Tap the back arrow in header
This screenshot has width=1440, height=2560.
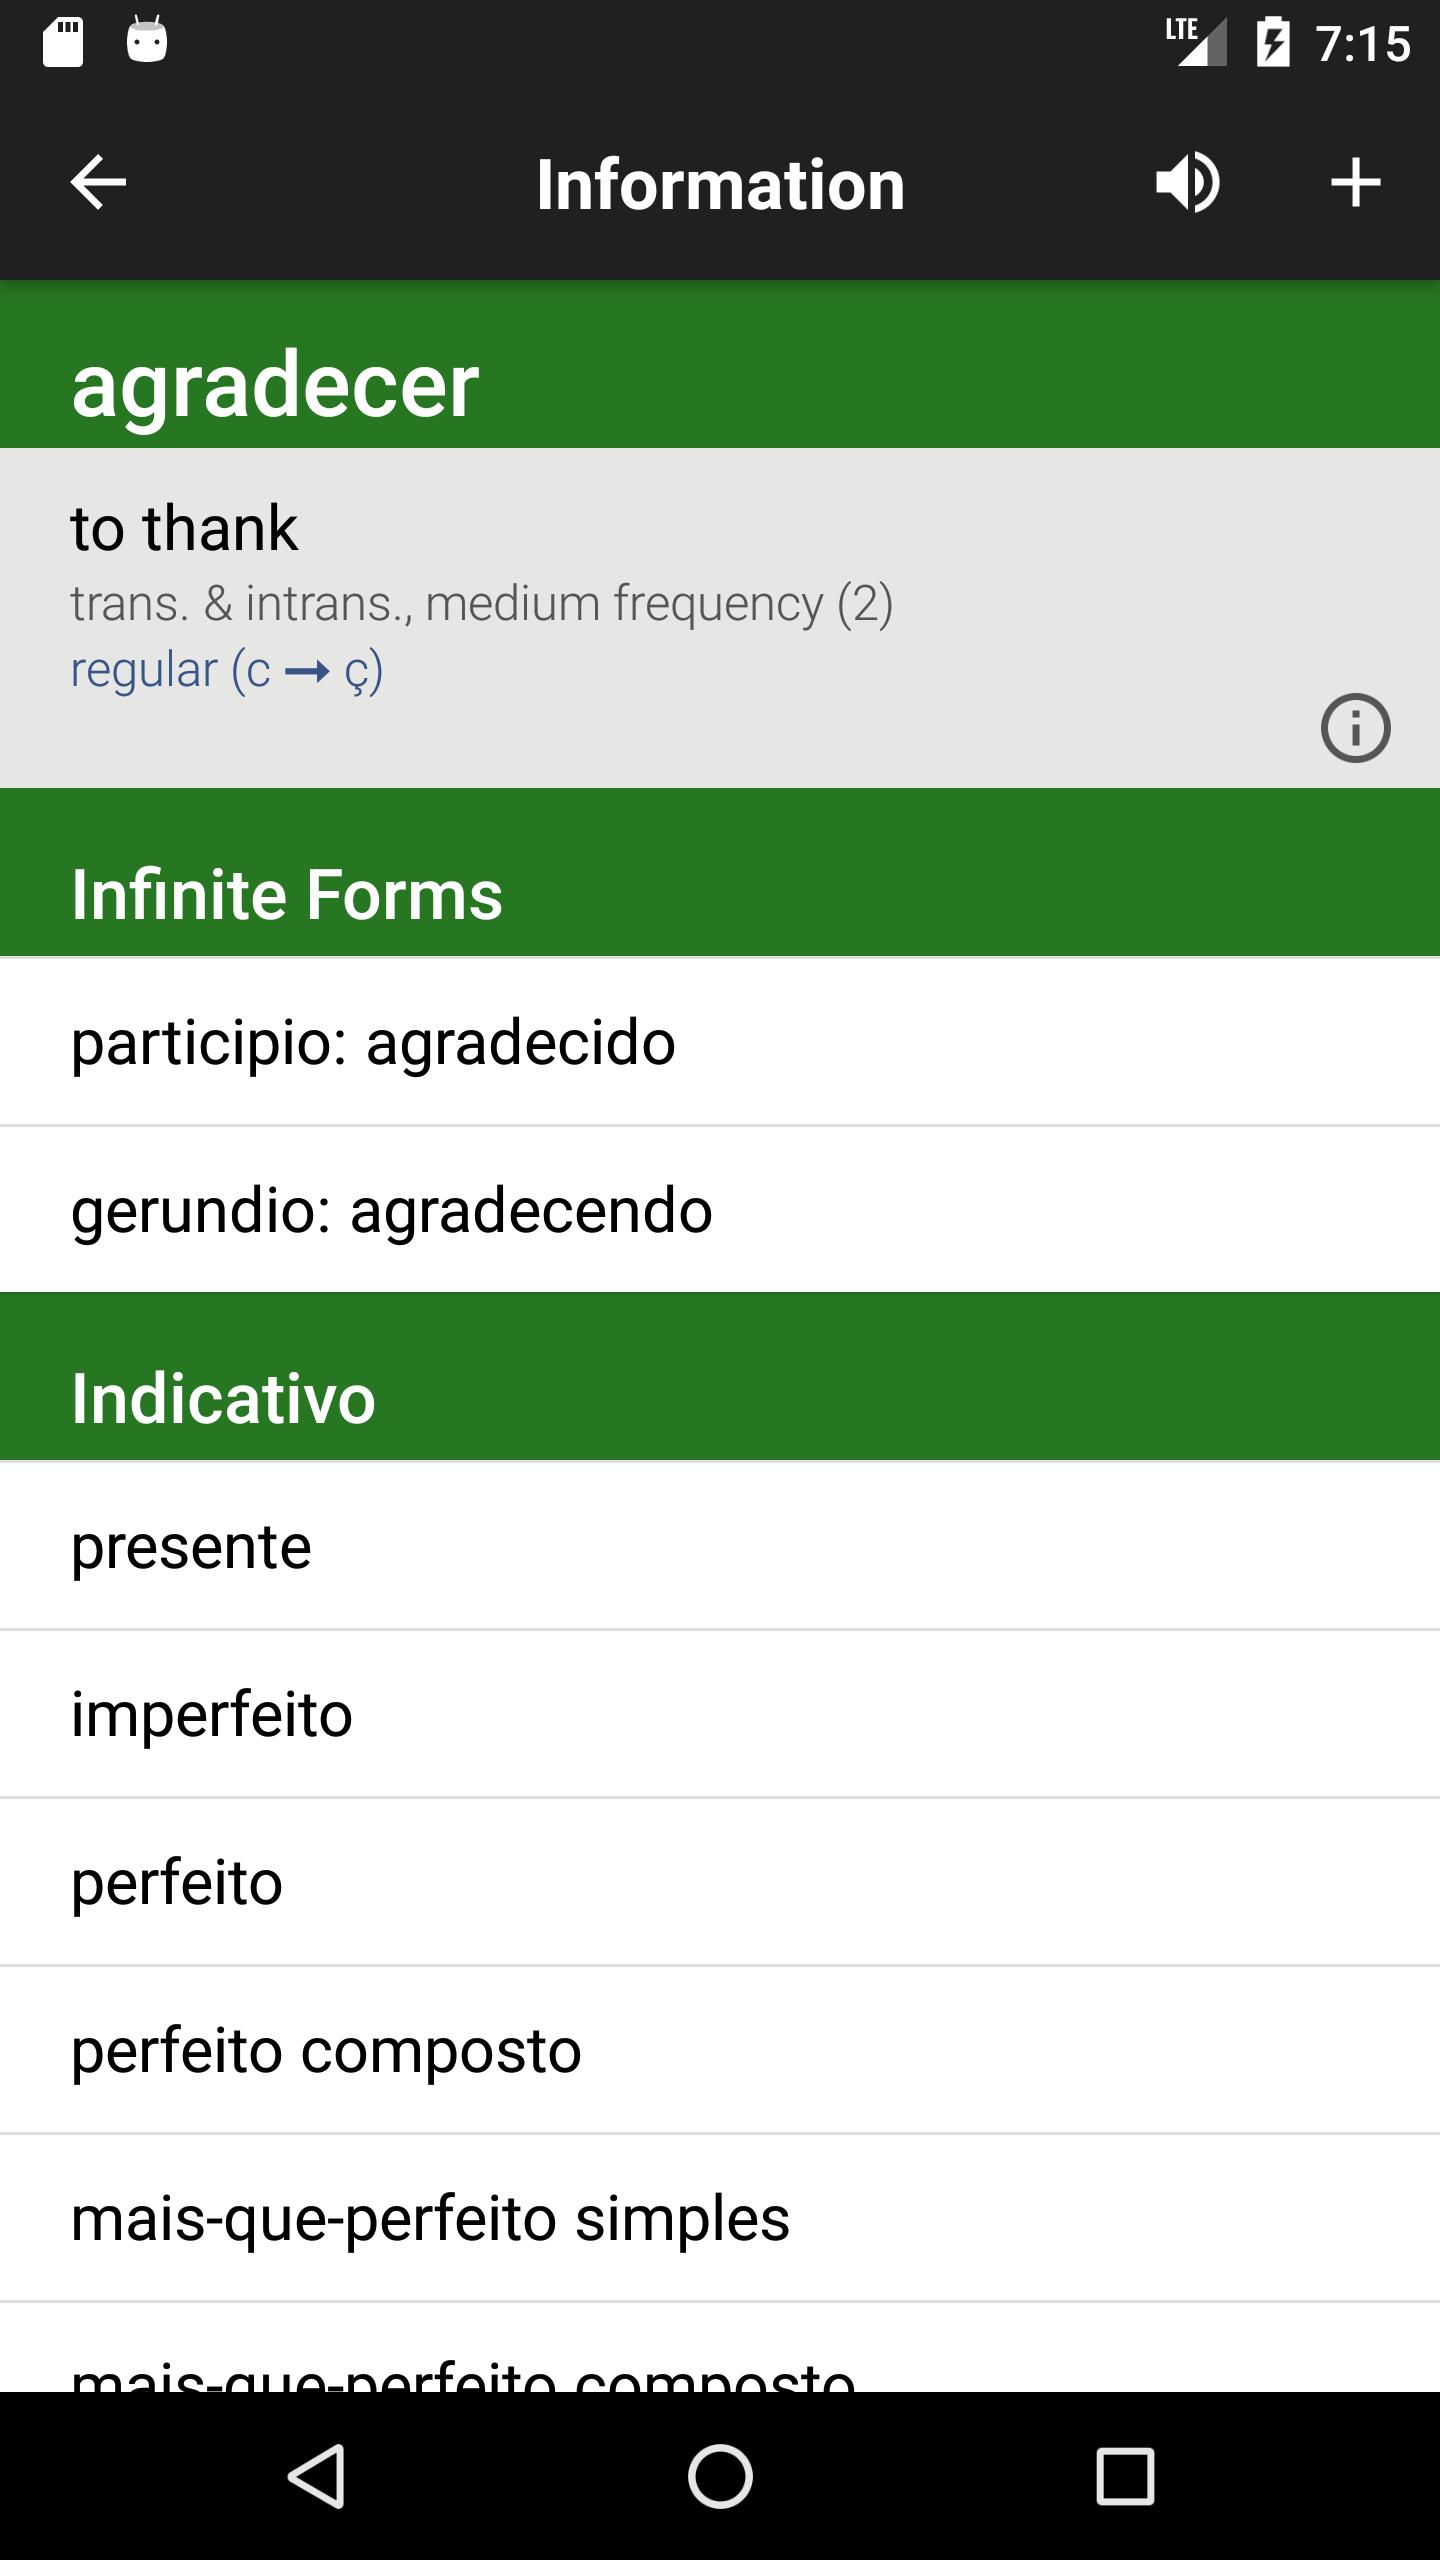click(x=98, y=183)
